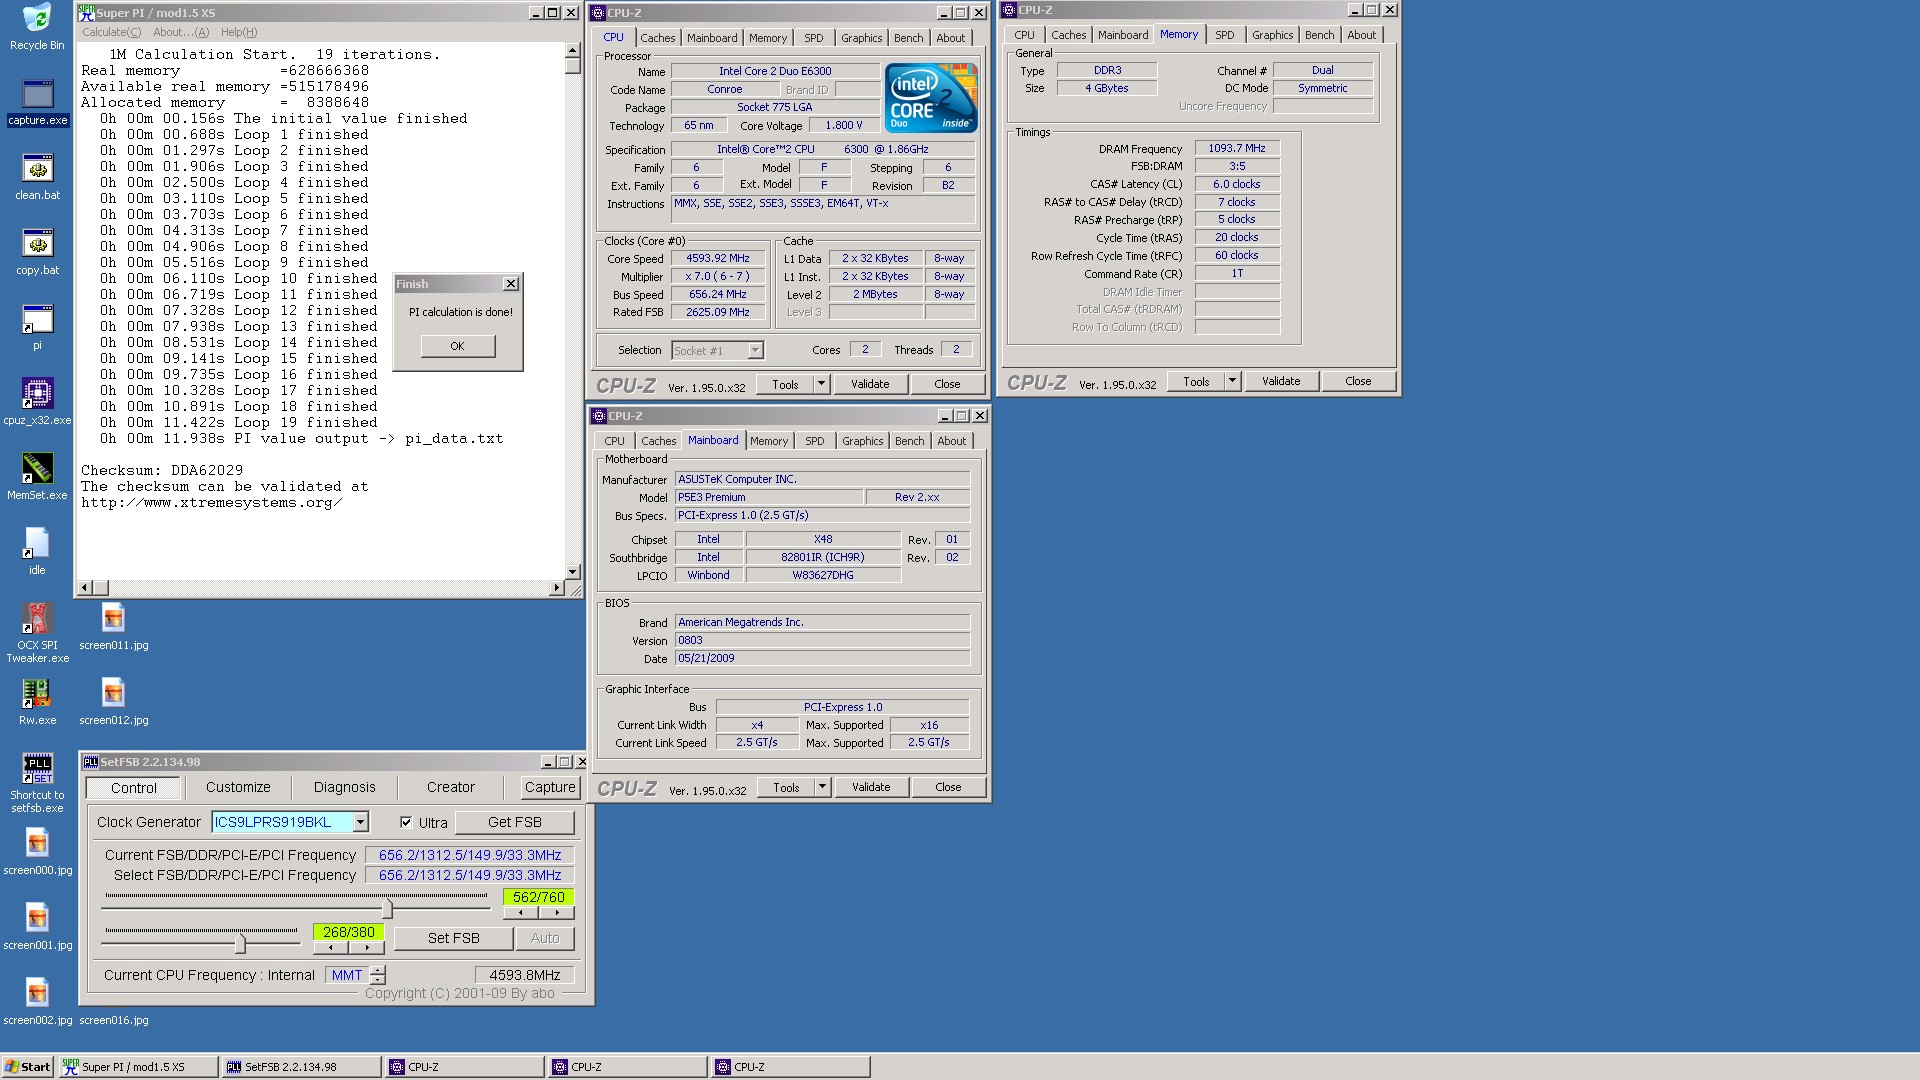Click Close in the CPU-Z Mainboard window
Image resolution: width=1920 pixels, height=1080 pixels.
(x=948, y=787)
